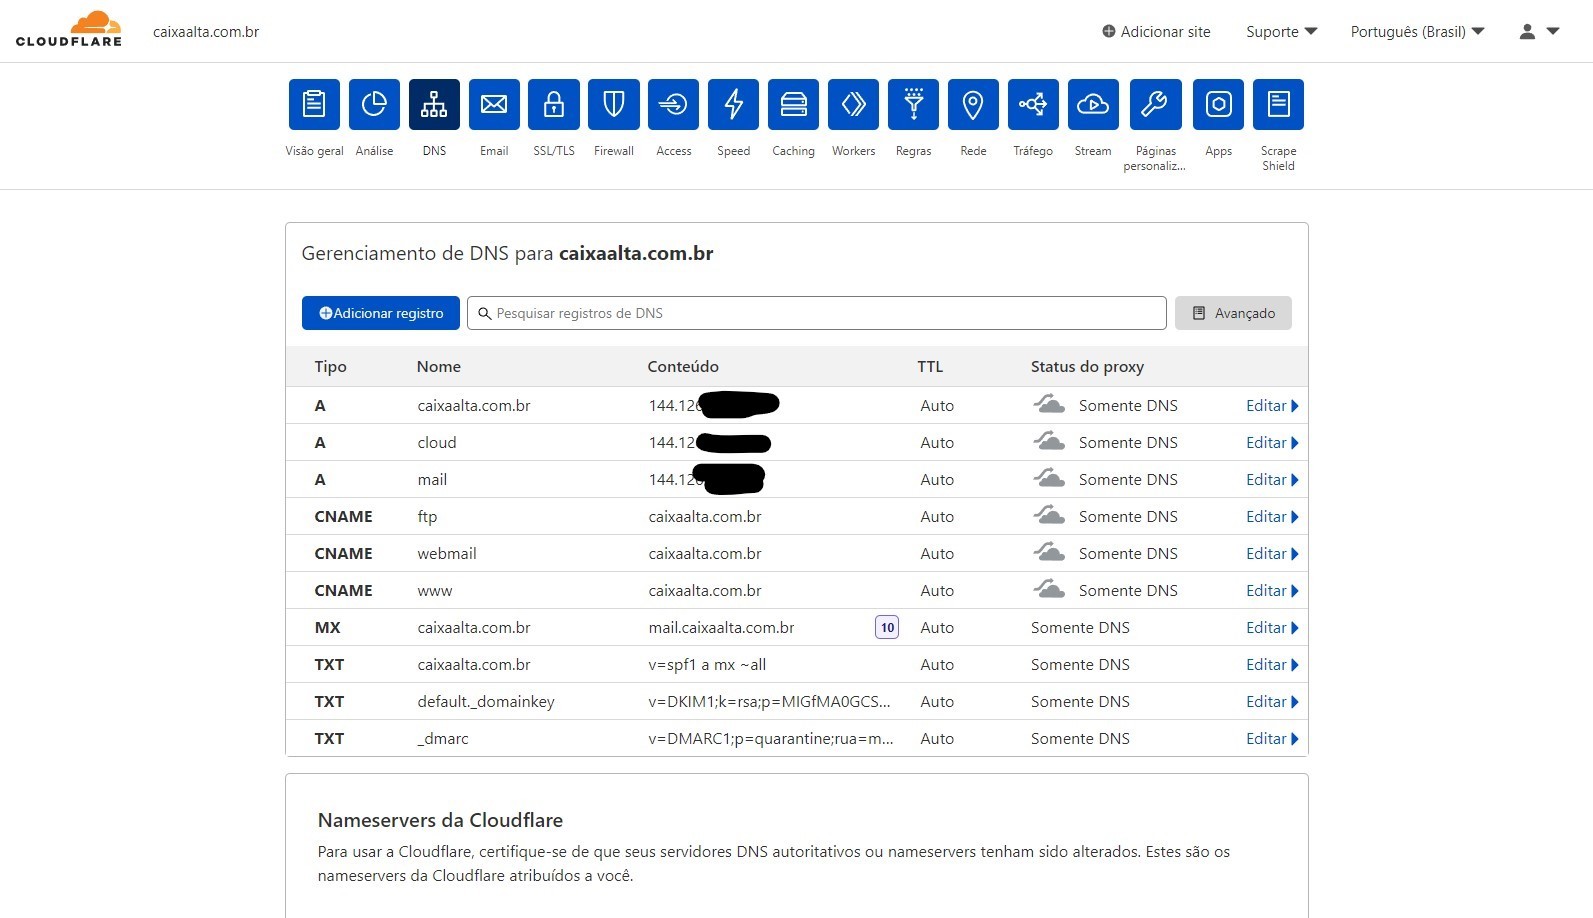Open the user account dropdown

click(x=1539, y=32)
